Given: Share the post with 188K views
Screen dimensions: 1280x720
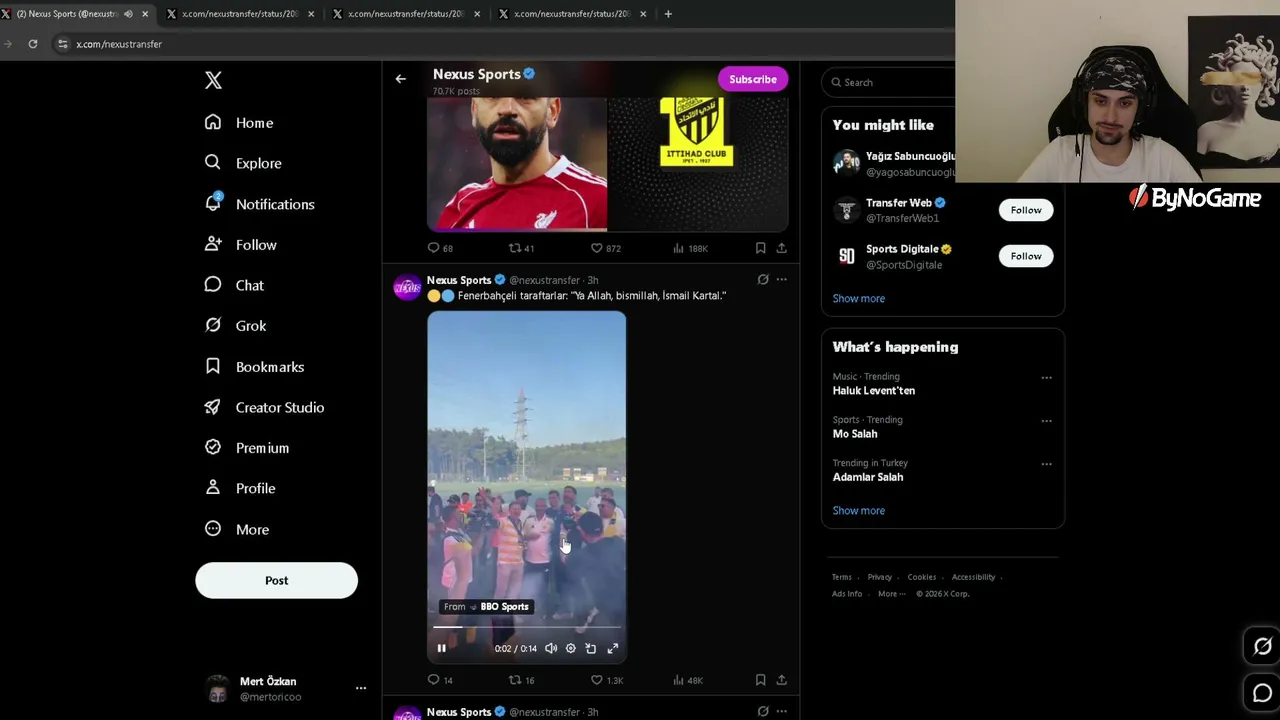Looking at the screenshot, I should (x=781, y=248).
